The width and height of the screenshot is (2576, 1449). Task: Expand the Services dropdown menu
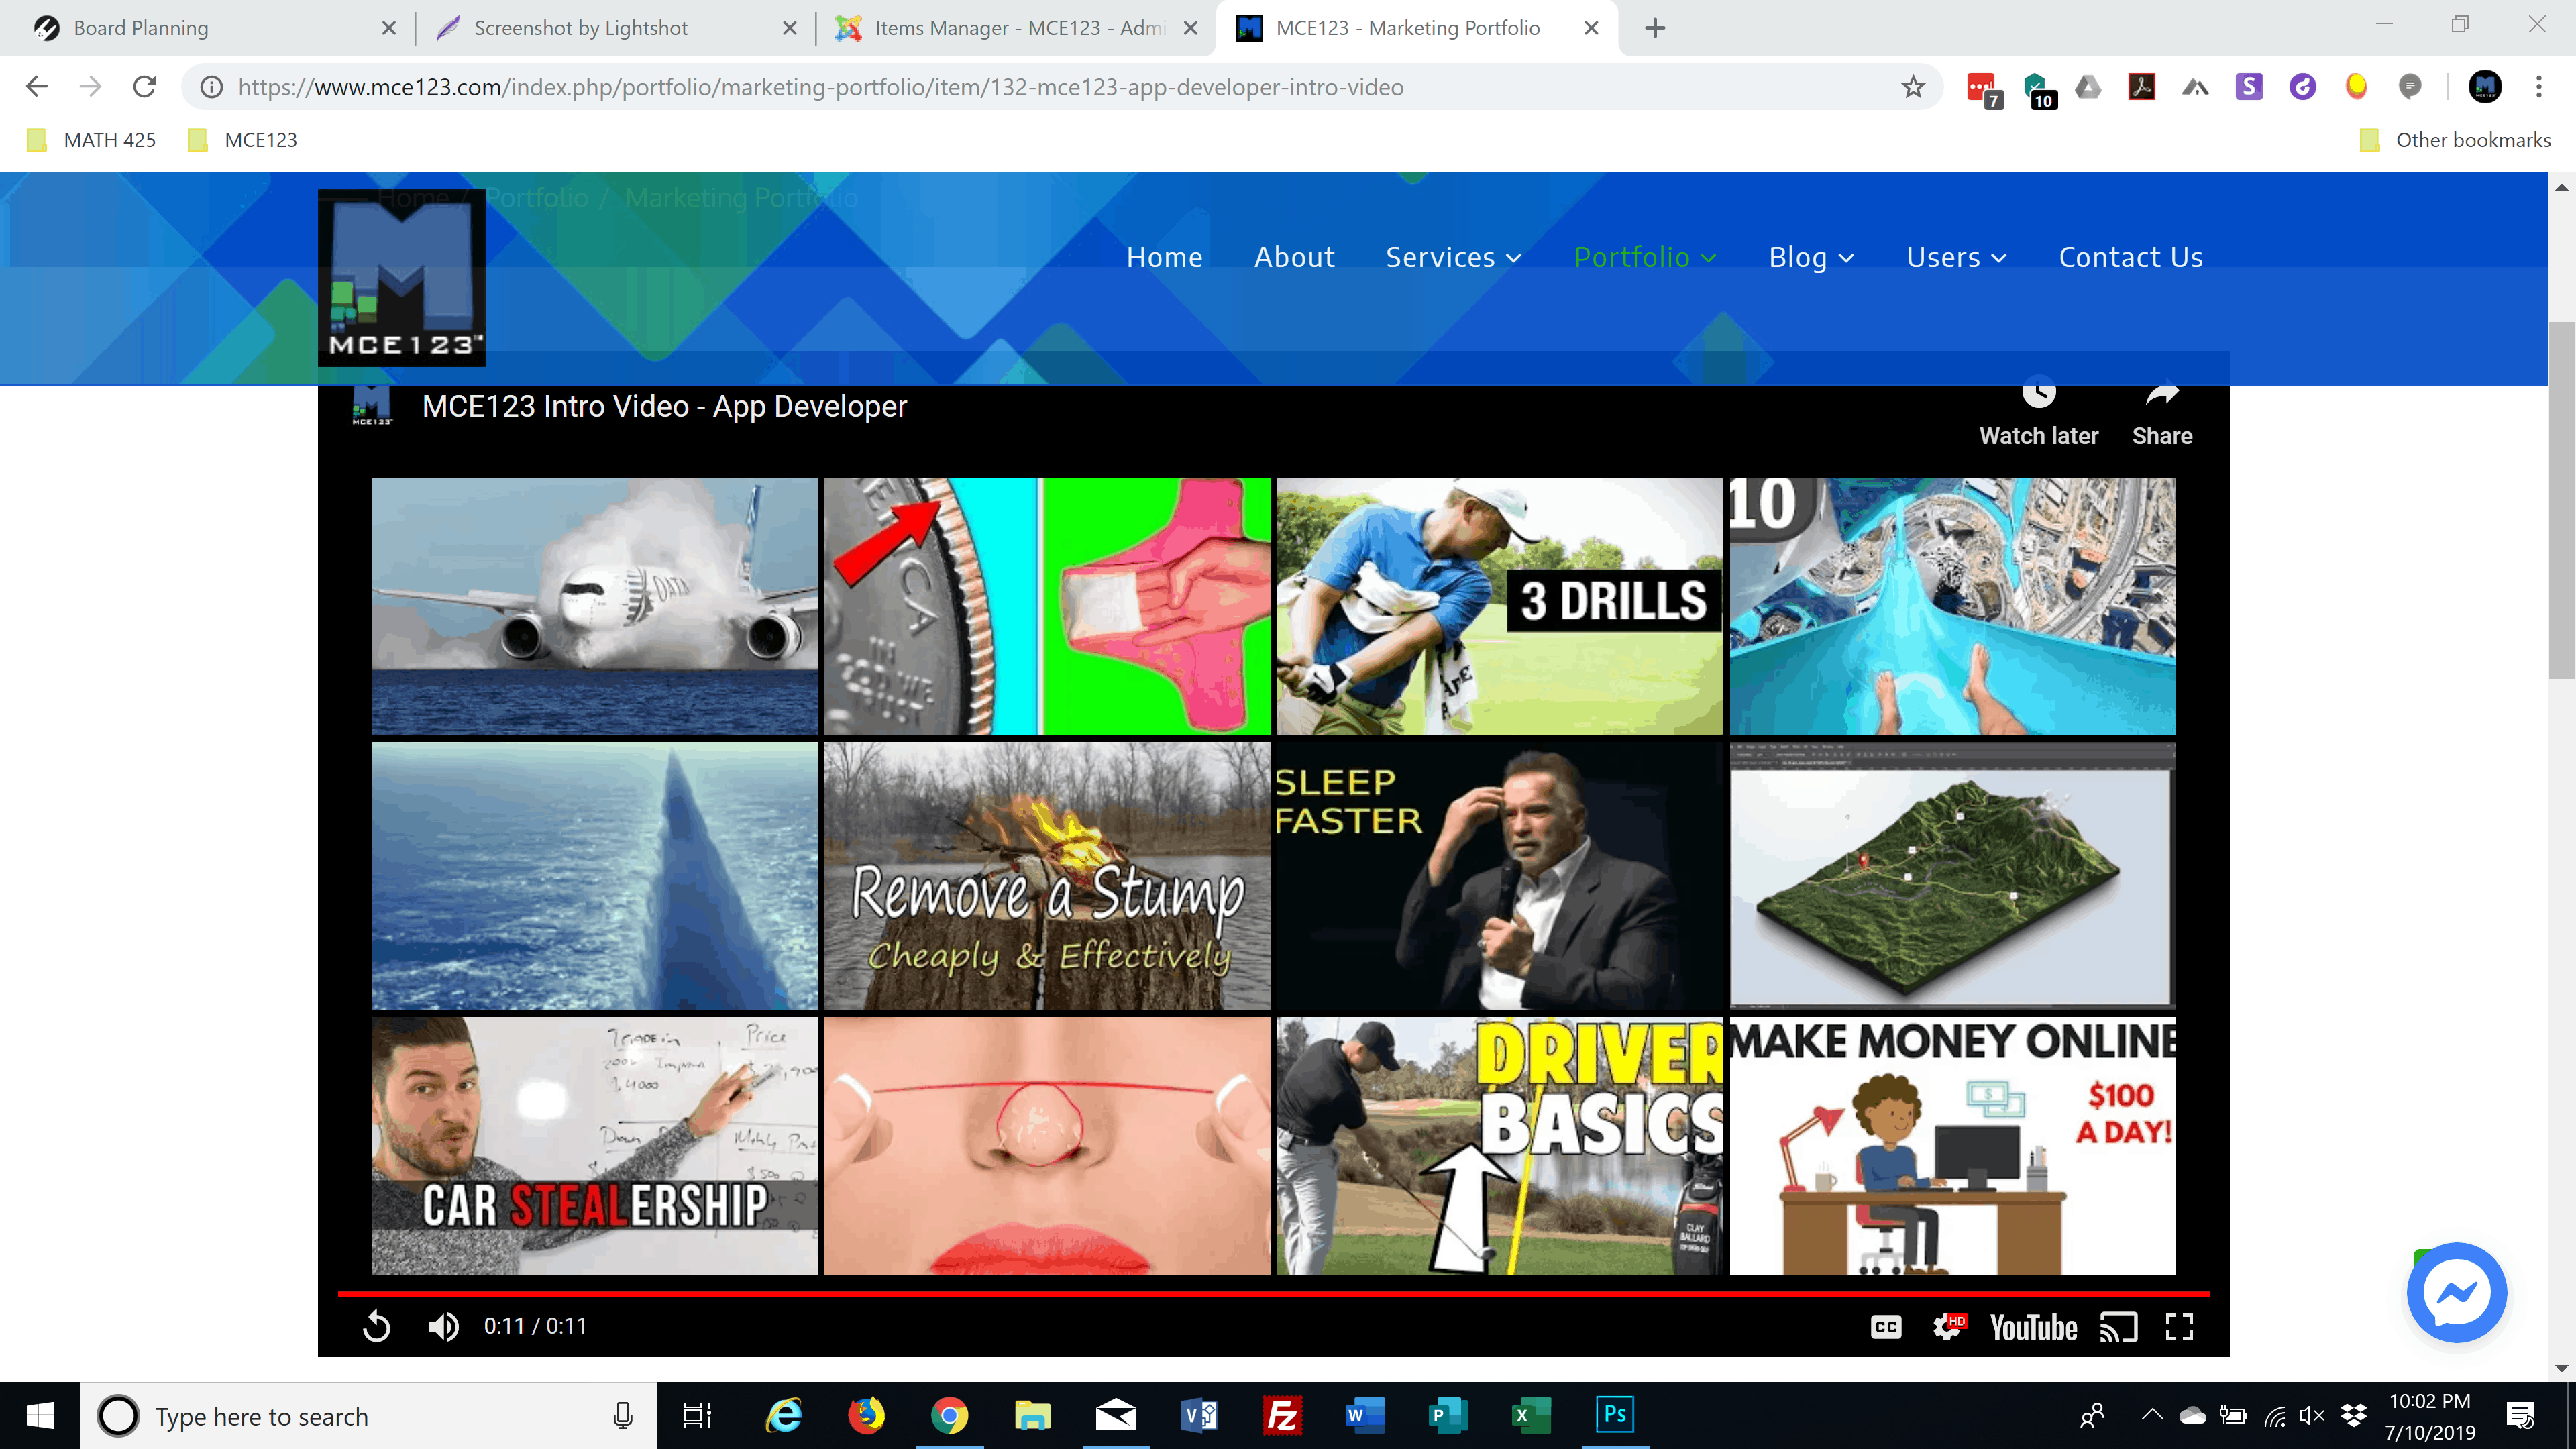tap(1453, 257)
